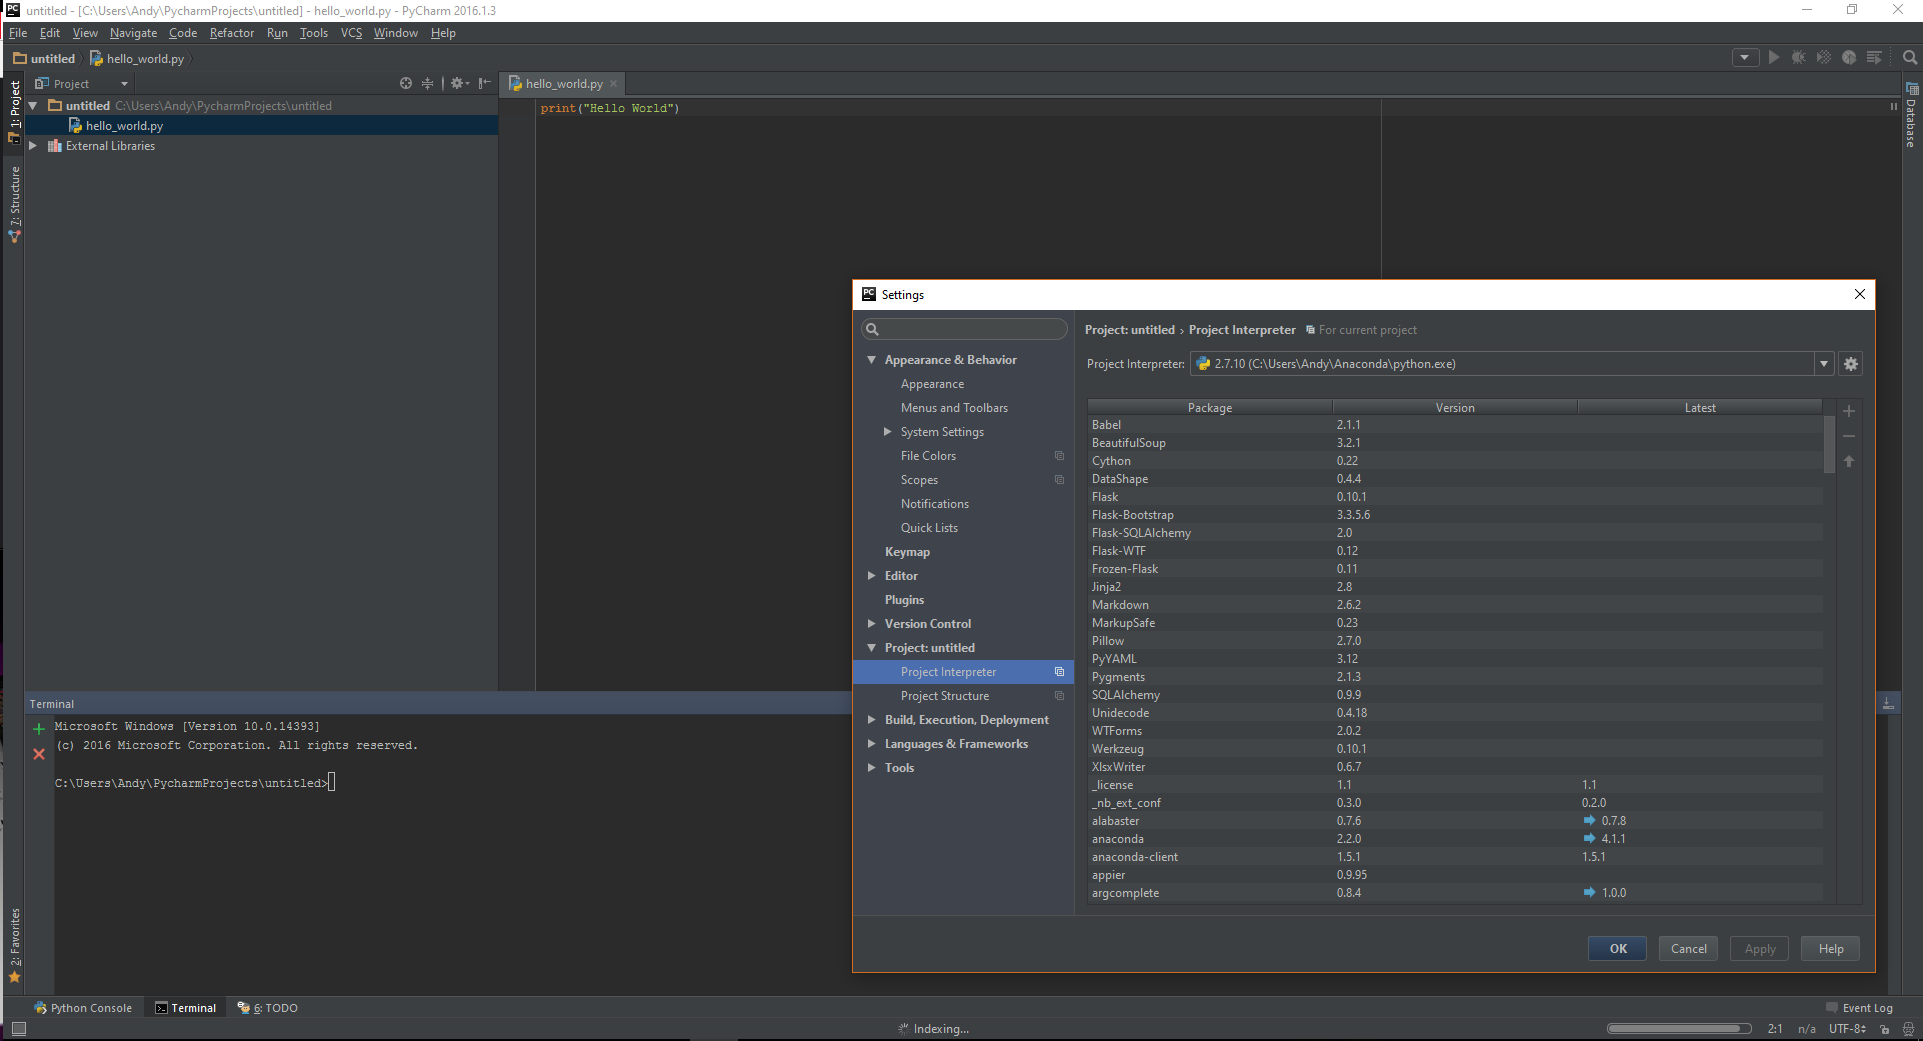Switch to the TODO tool tab
Screen dimensions: 1923x1041
(268, 1008)
